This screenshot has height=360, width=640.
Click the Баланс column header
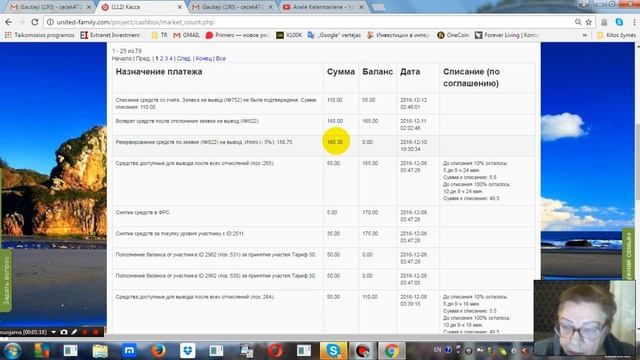pos(378,72)
